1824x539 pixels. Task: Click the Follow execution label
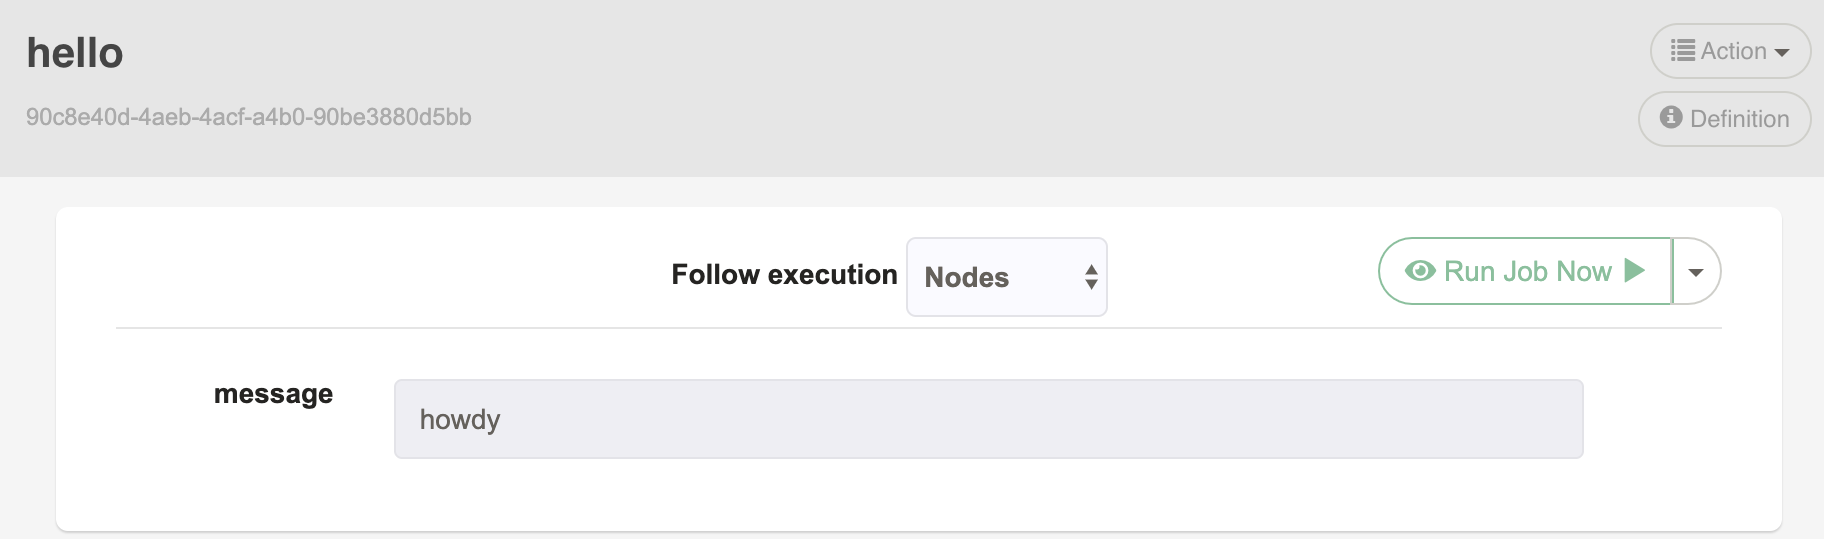[784, 275]
